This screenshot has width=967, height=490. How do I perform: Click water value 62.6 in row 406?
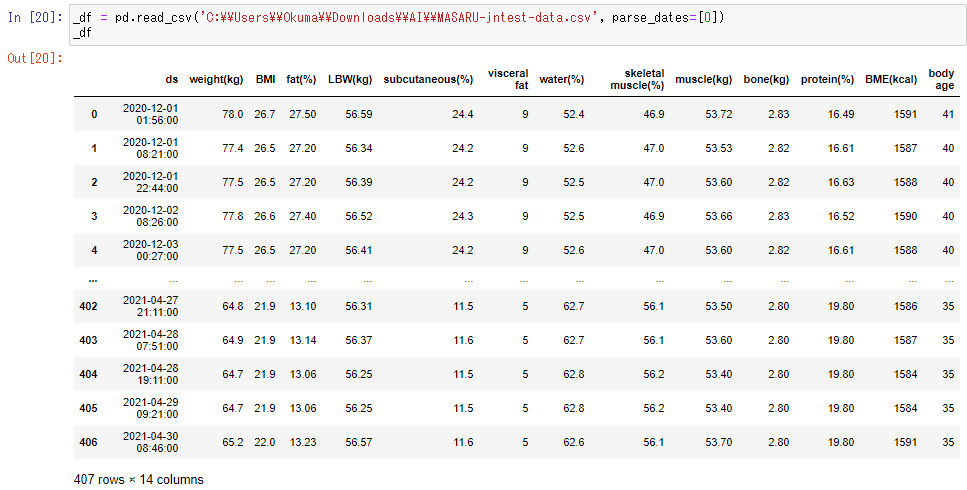pos(574,443)
